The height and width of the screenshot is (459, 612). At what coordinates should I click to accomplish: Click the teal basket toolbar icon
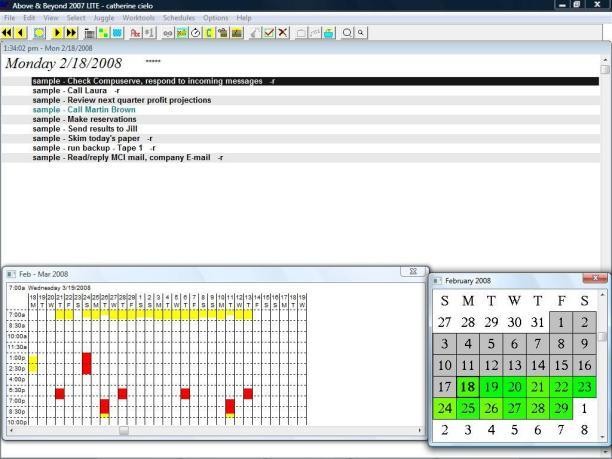(x=329, y=33)
